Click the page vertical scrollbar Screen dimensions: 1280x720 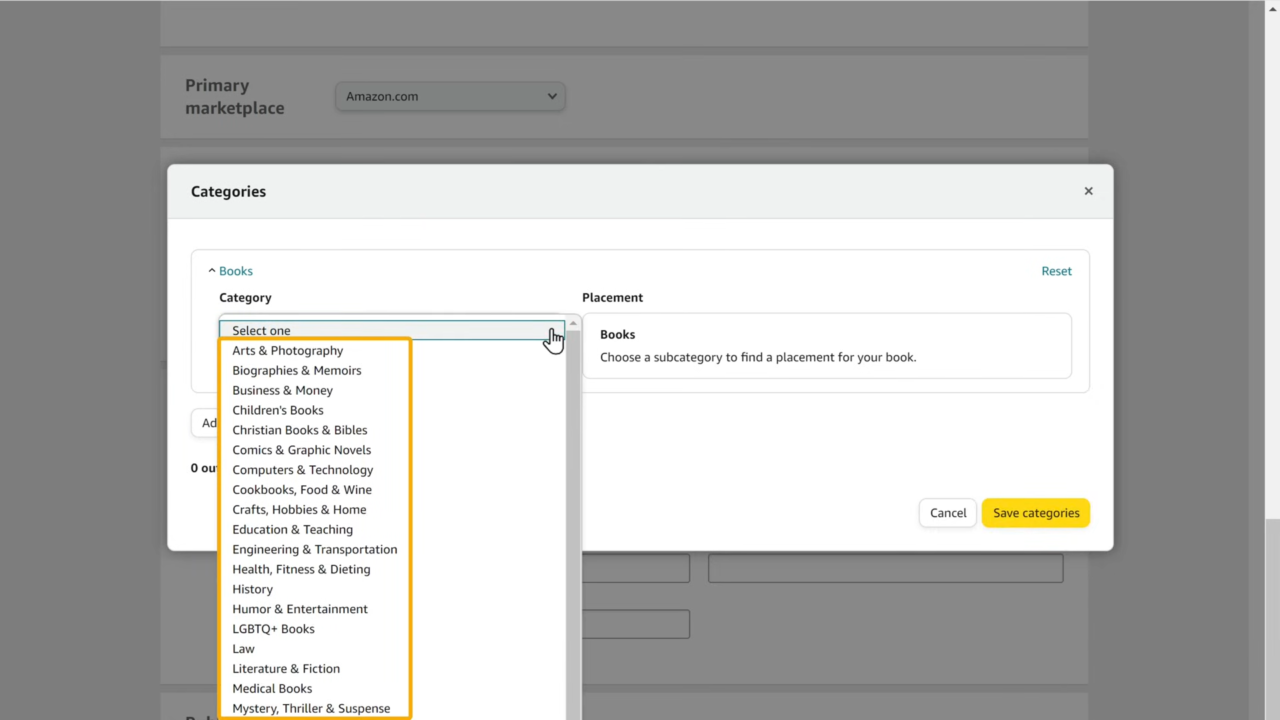pyautogui.click(x=1271, y=360)
